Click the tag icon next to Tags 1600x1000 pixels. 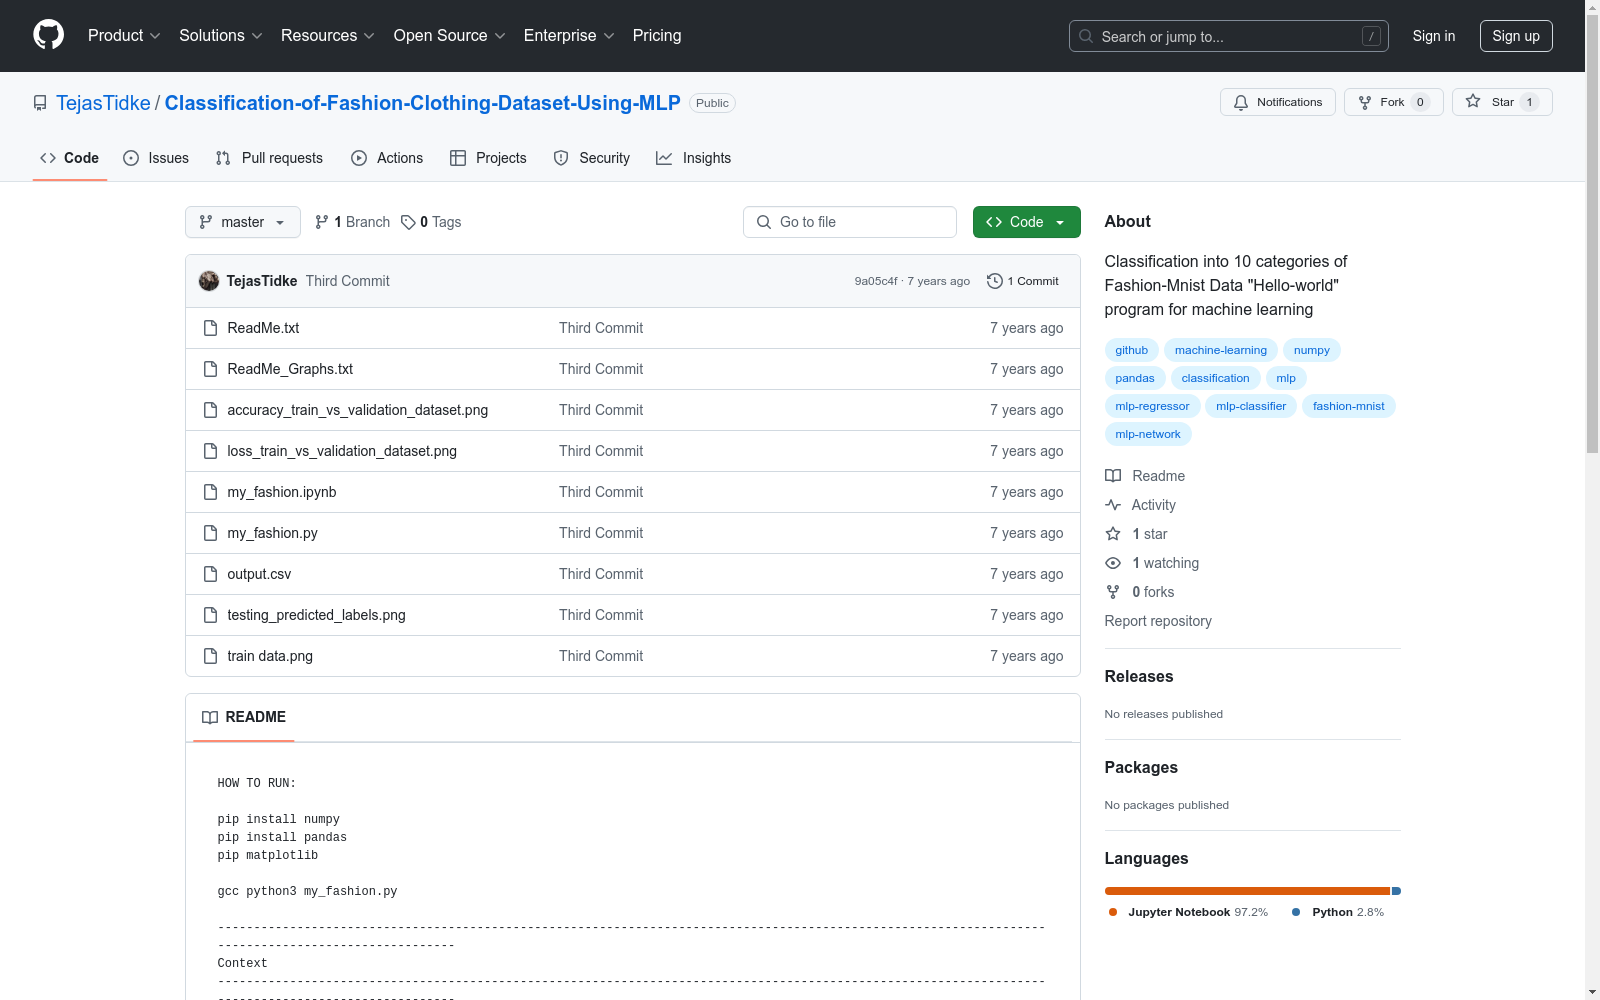click(408, 222)
